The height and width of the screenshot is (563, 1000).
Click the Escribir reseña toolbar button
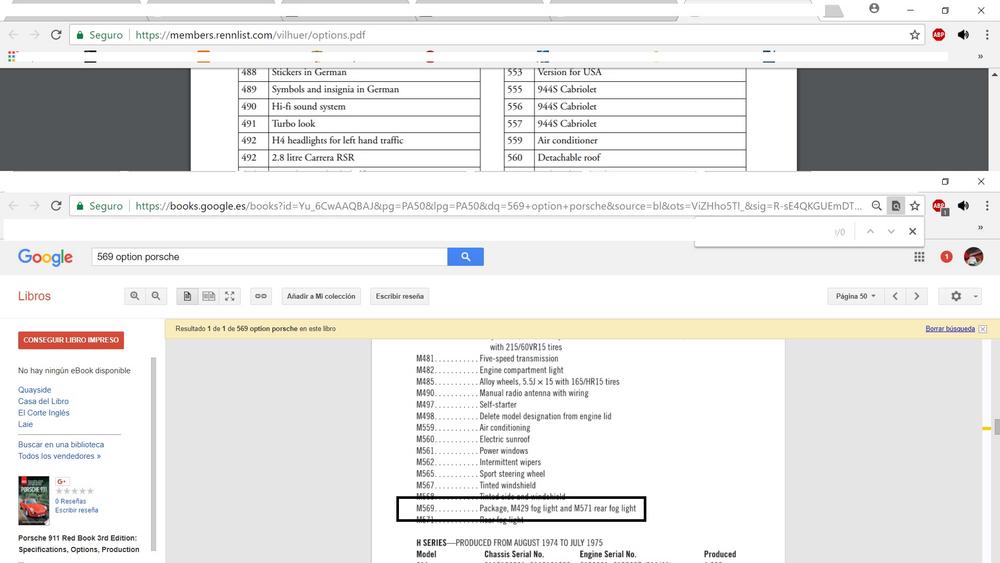(399, 296)
